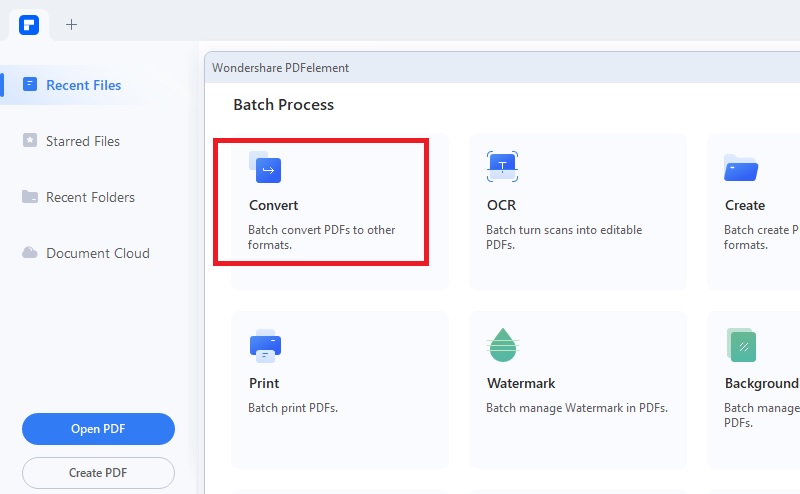Click the Background batch icon

point(741,345)
